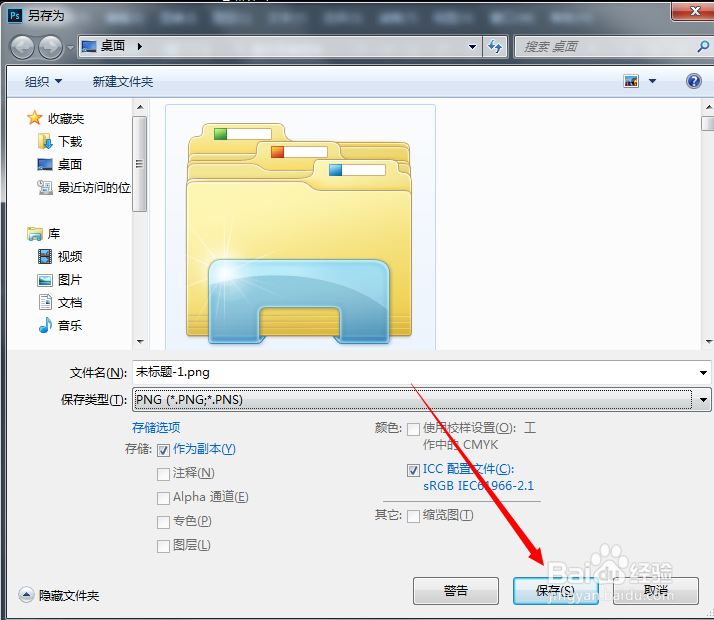Image resolution: width=714 pixels, height=620 pixels.
Task: Click the magnifier search icon
Action: coord(703,46)
